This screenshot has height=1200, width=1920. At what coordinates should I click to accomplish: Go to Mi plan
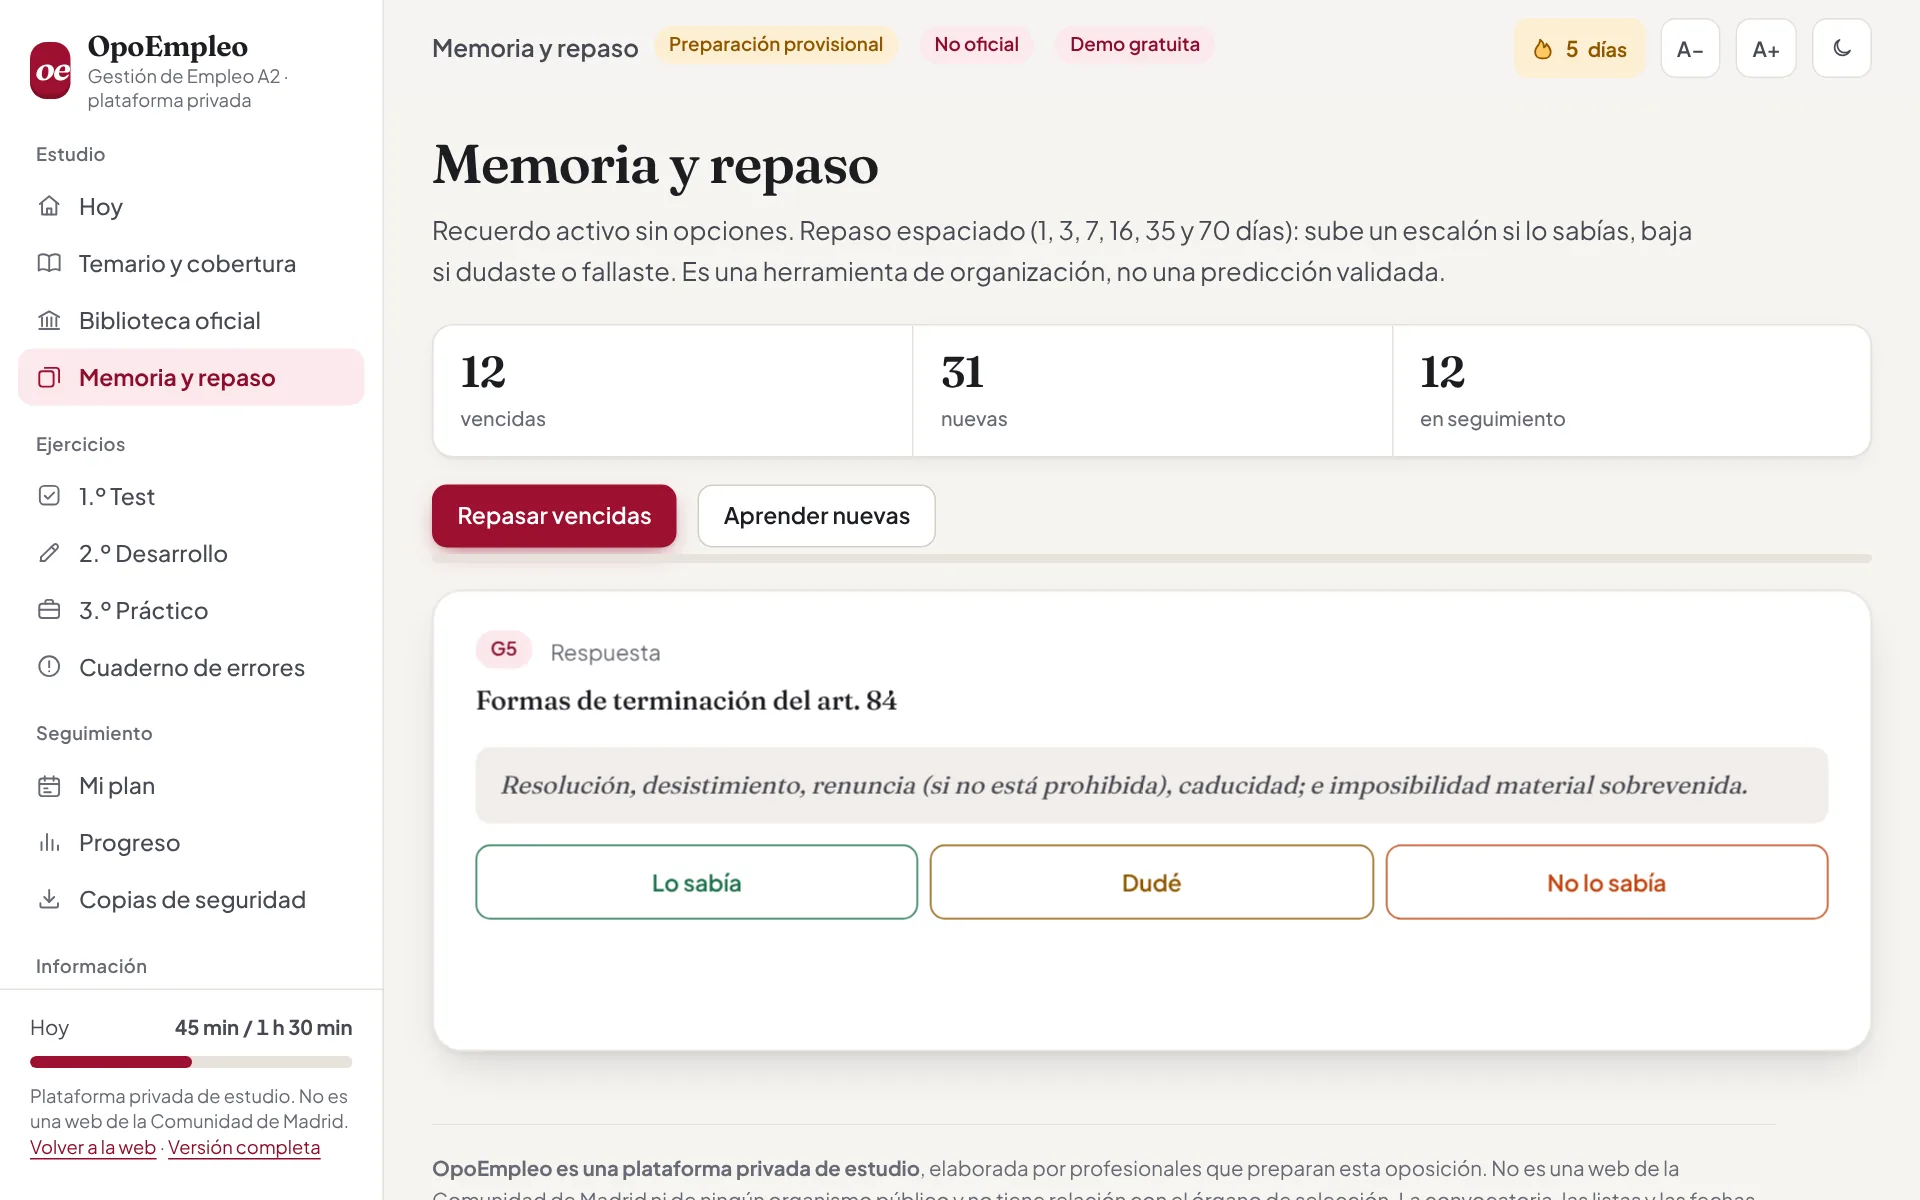191,786
